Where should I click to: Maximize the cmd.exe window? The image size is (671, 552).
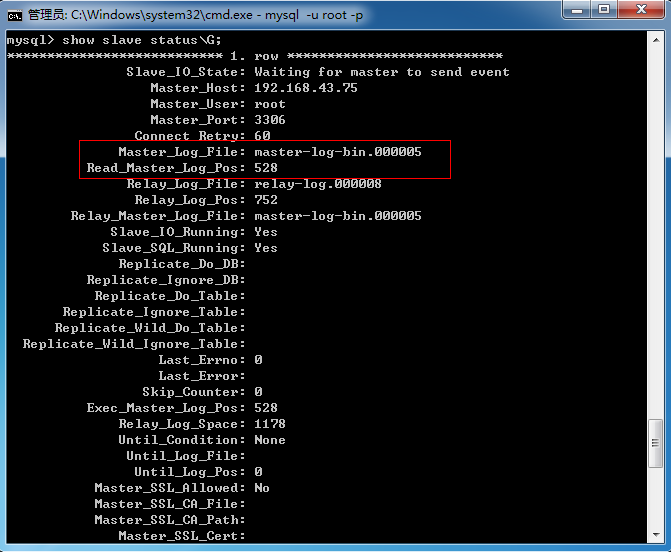point(604,9)
